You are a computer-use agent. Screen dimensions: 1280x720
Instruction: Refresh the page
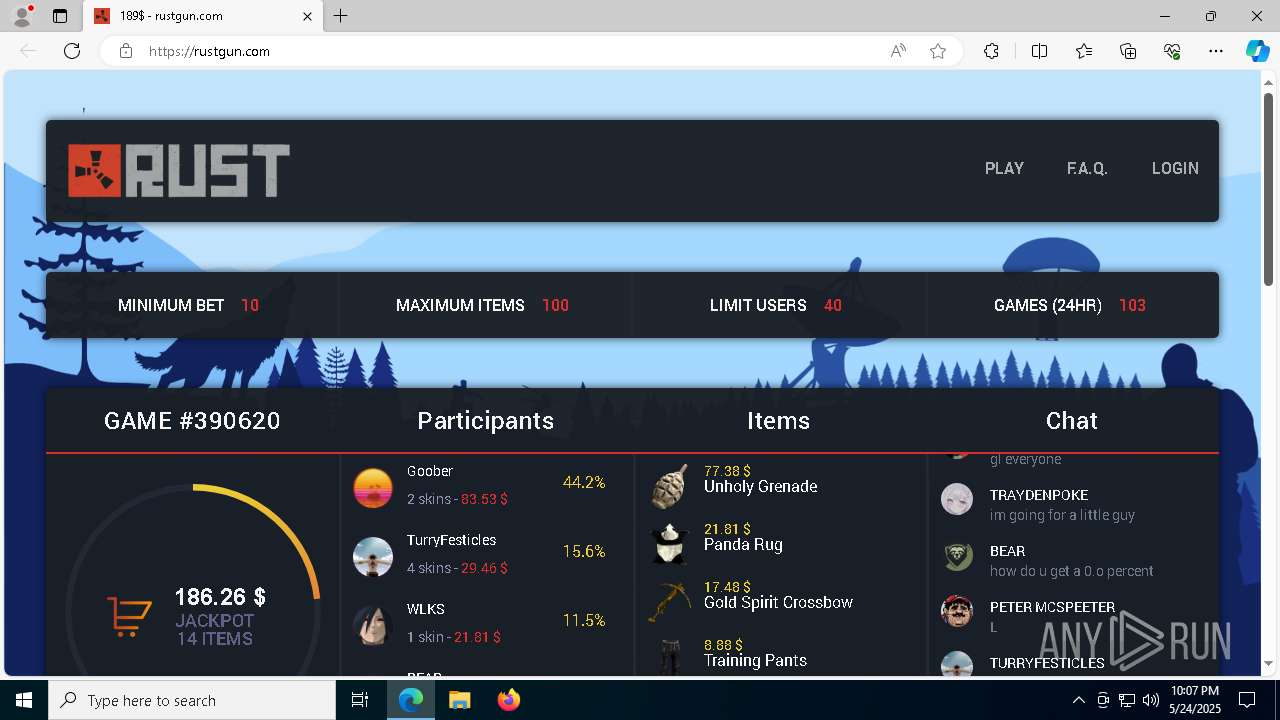pos(72,51)
